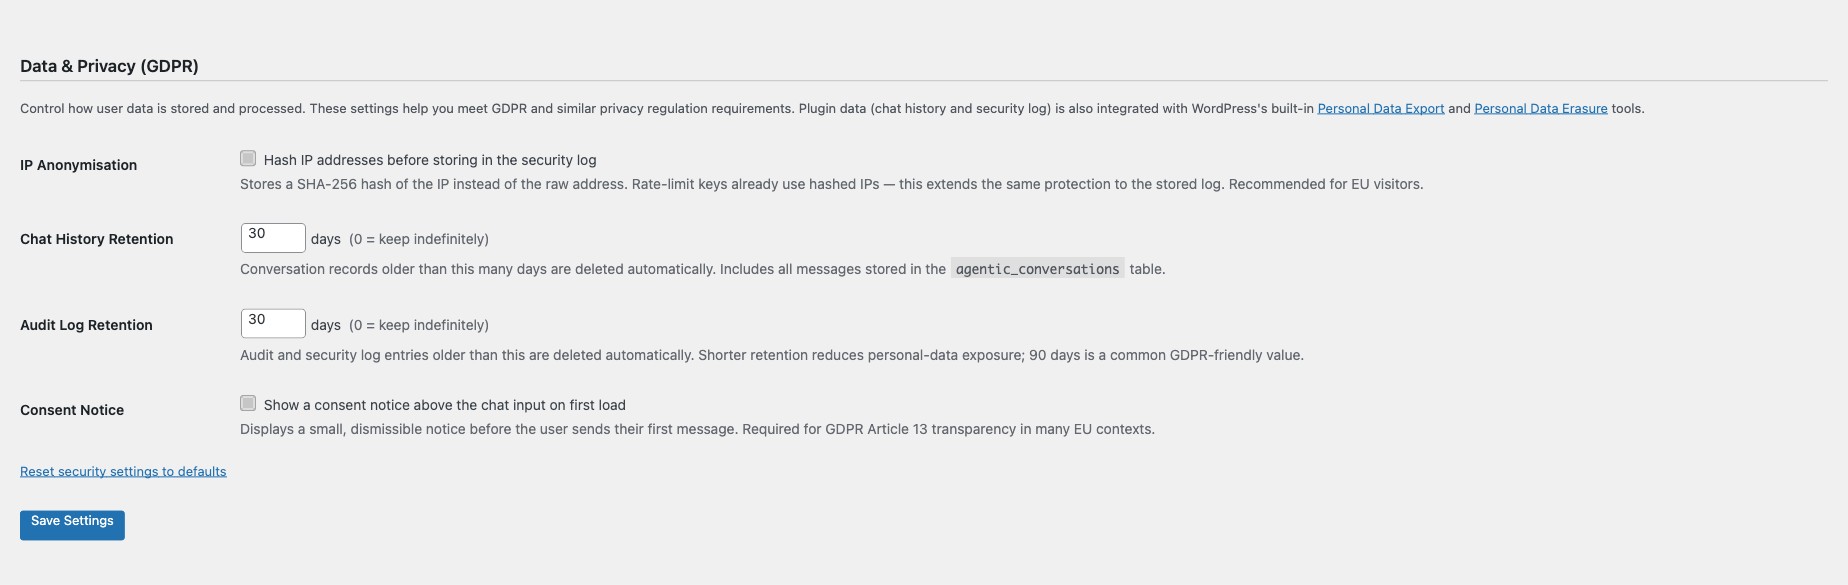Select the Chat History Retention days field
This screenshot has width=1848, height=585.
(x=271, y=237)
